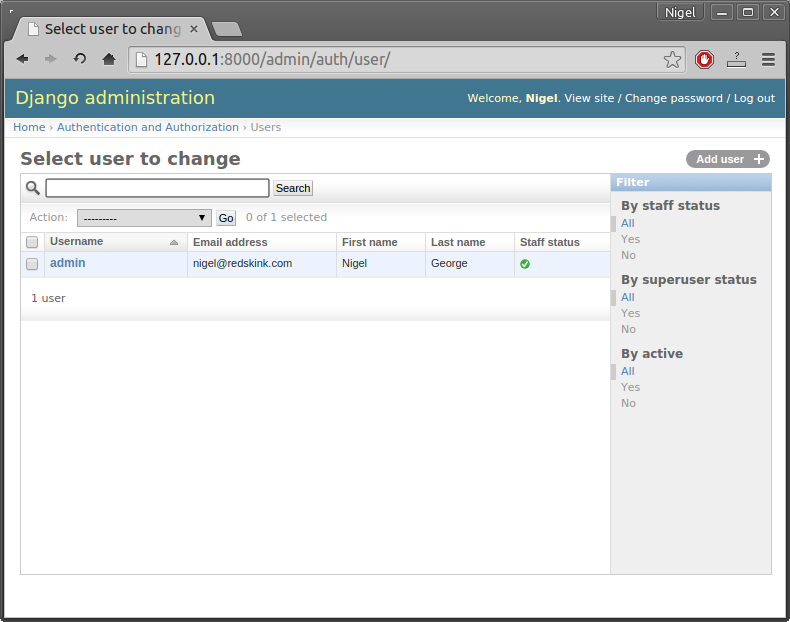This screenshot has height=622, width=790.
Task: Click the Add user button
Action: 728,159
